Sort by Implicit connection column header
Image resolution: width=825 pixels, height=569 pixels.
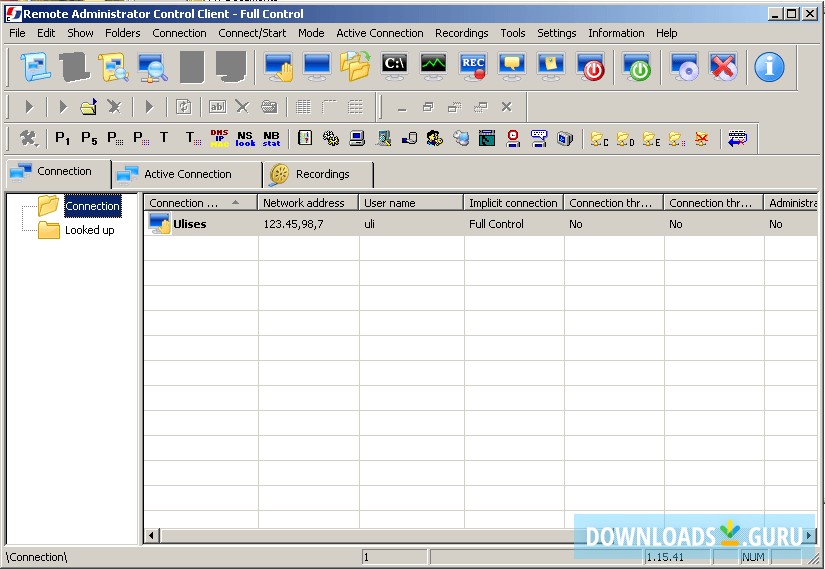point(514,203)
